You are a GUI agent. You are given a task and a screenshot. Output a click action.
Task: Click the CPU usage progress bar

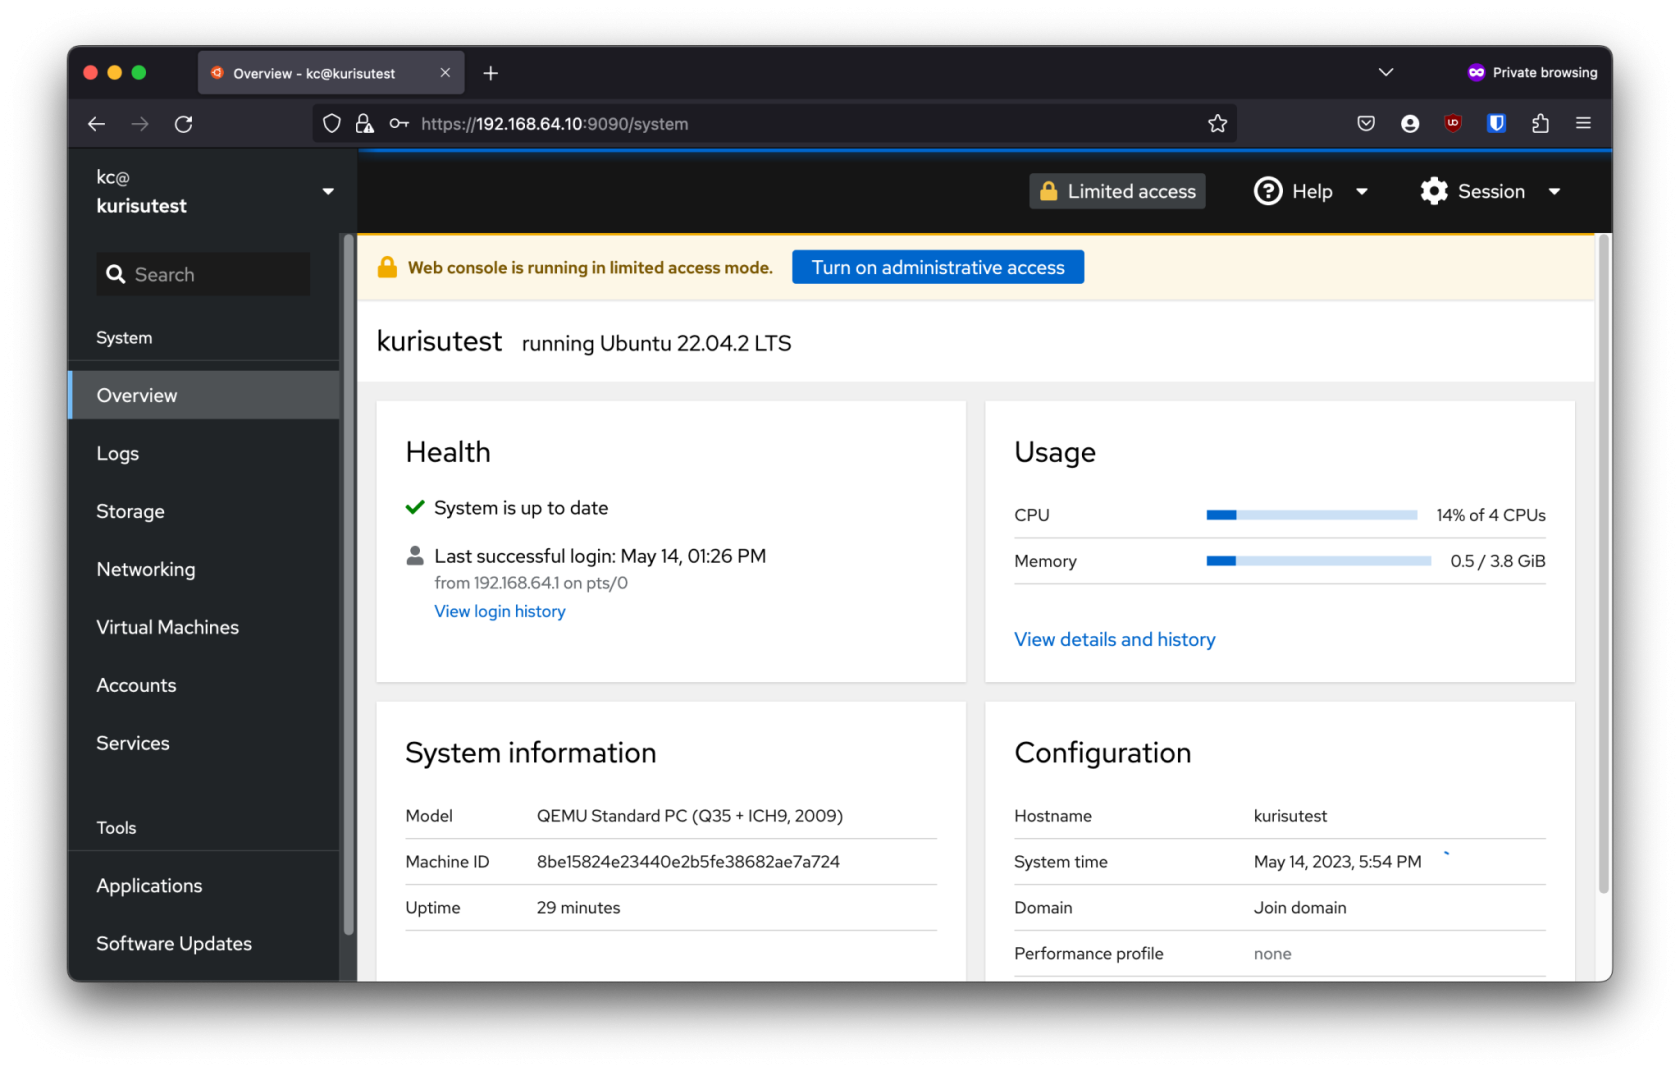tap(1311, 515)
